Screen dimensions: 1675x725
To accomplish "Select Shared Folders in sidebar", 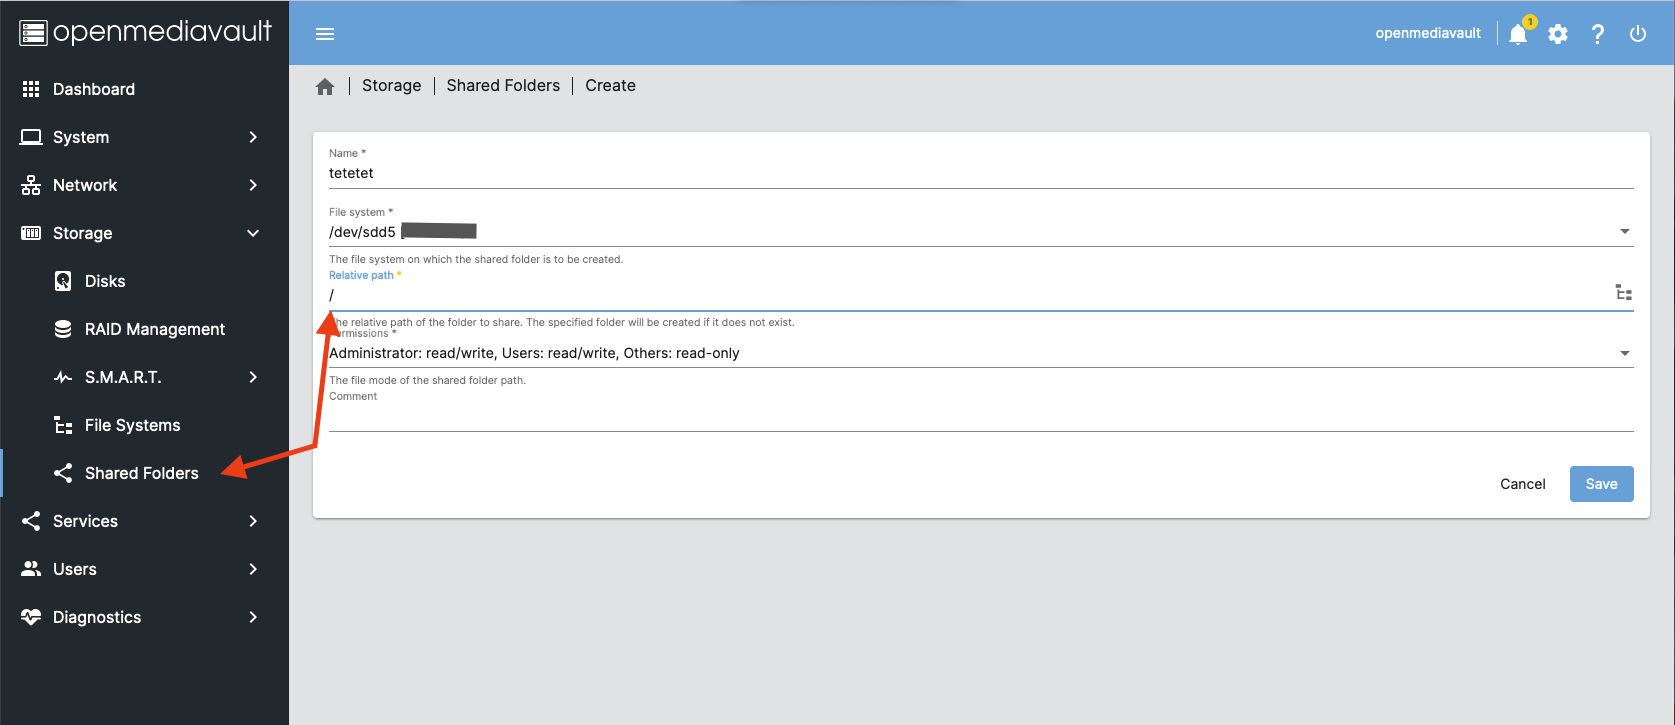I will (x=144, y=473).
